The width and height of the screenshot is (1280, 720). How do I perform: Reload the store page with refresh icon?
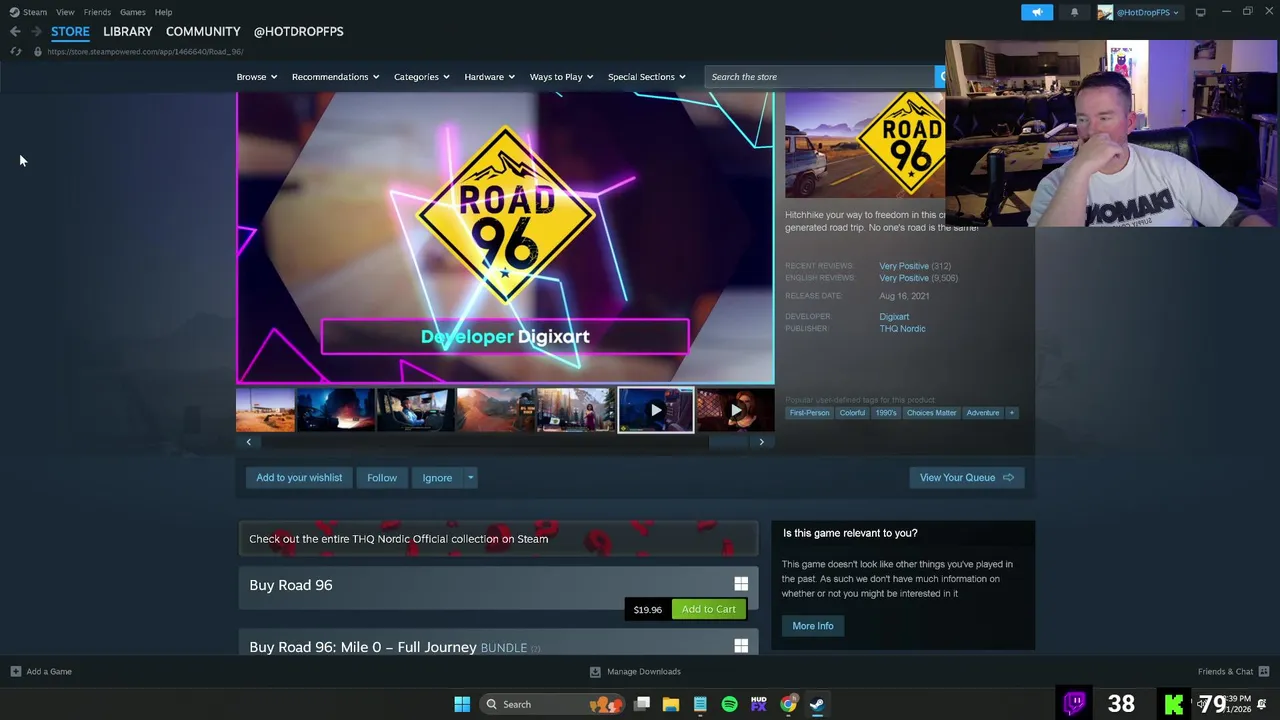click(x=16, y=52)
